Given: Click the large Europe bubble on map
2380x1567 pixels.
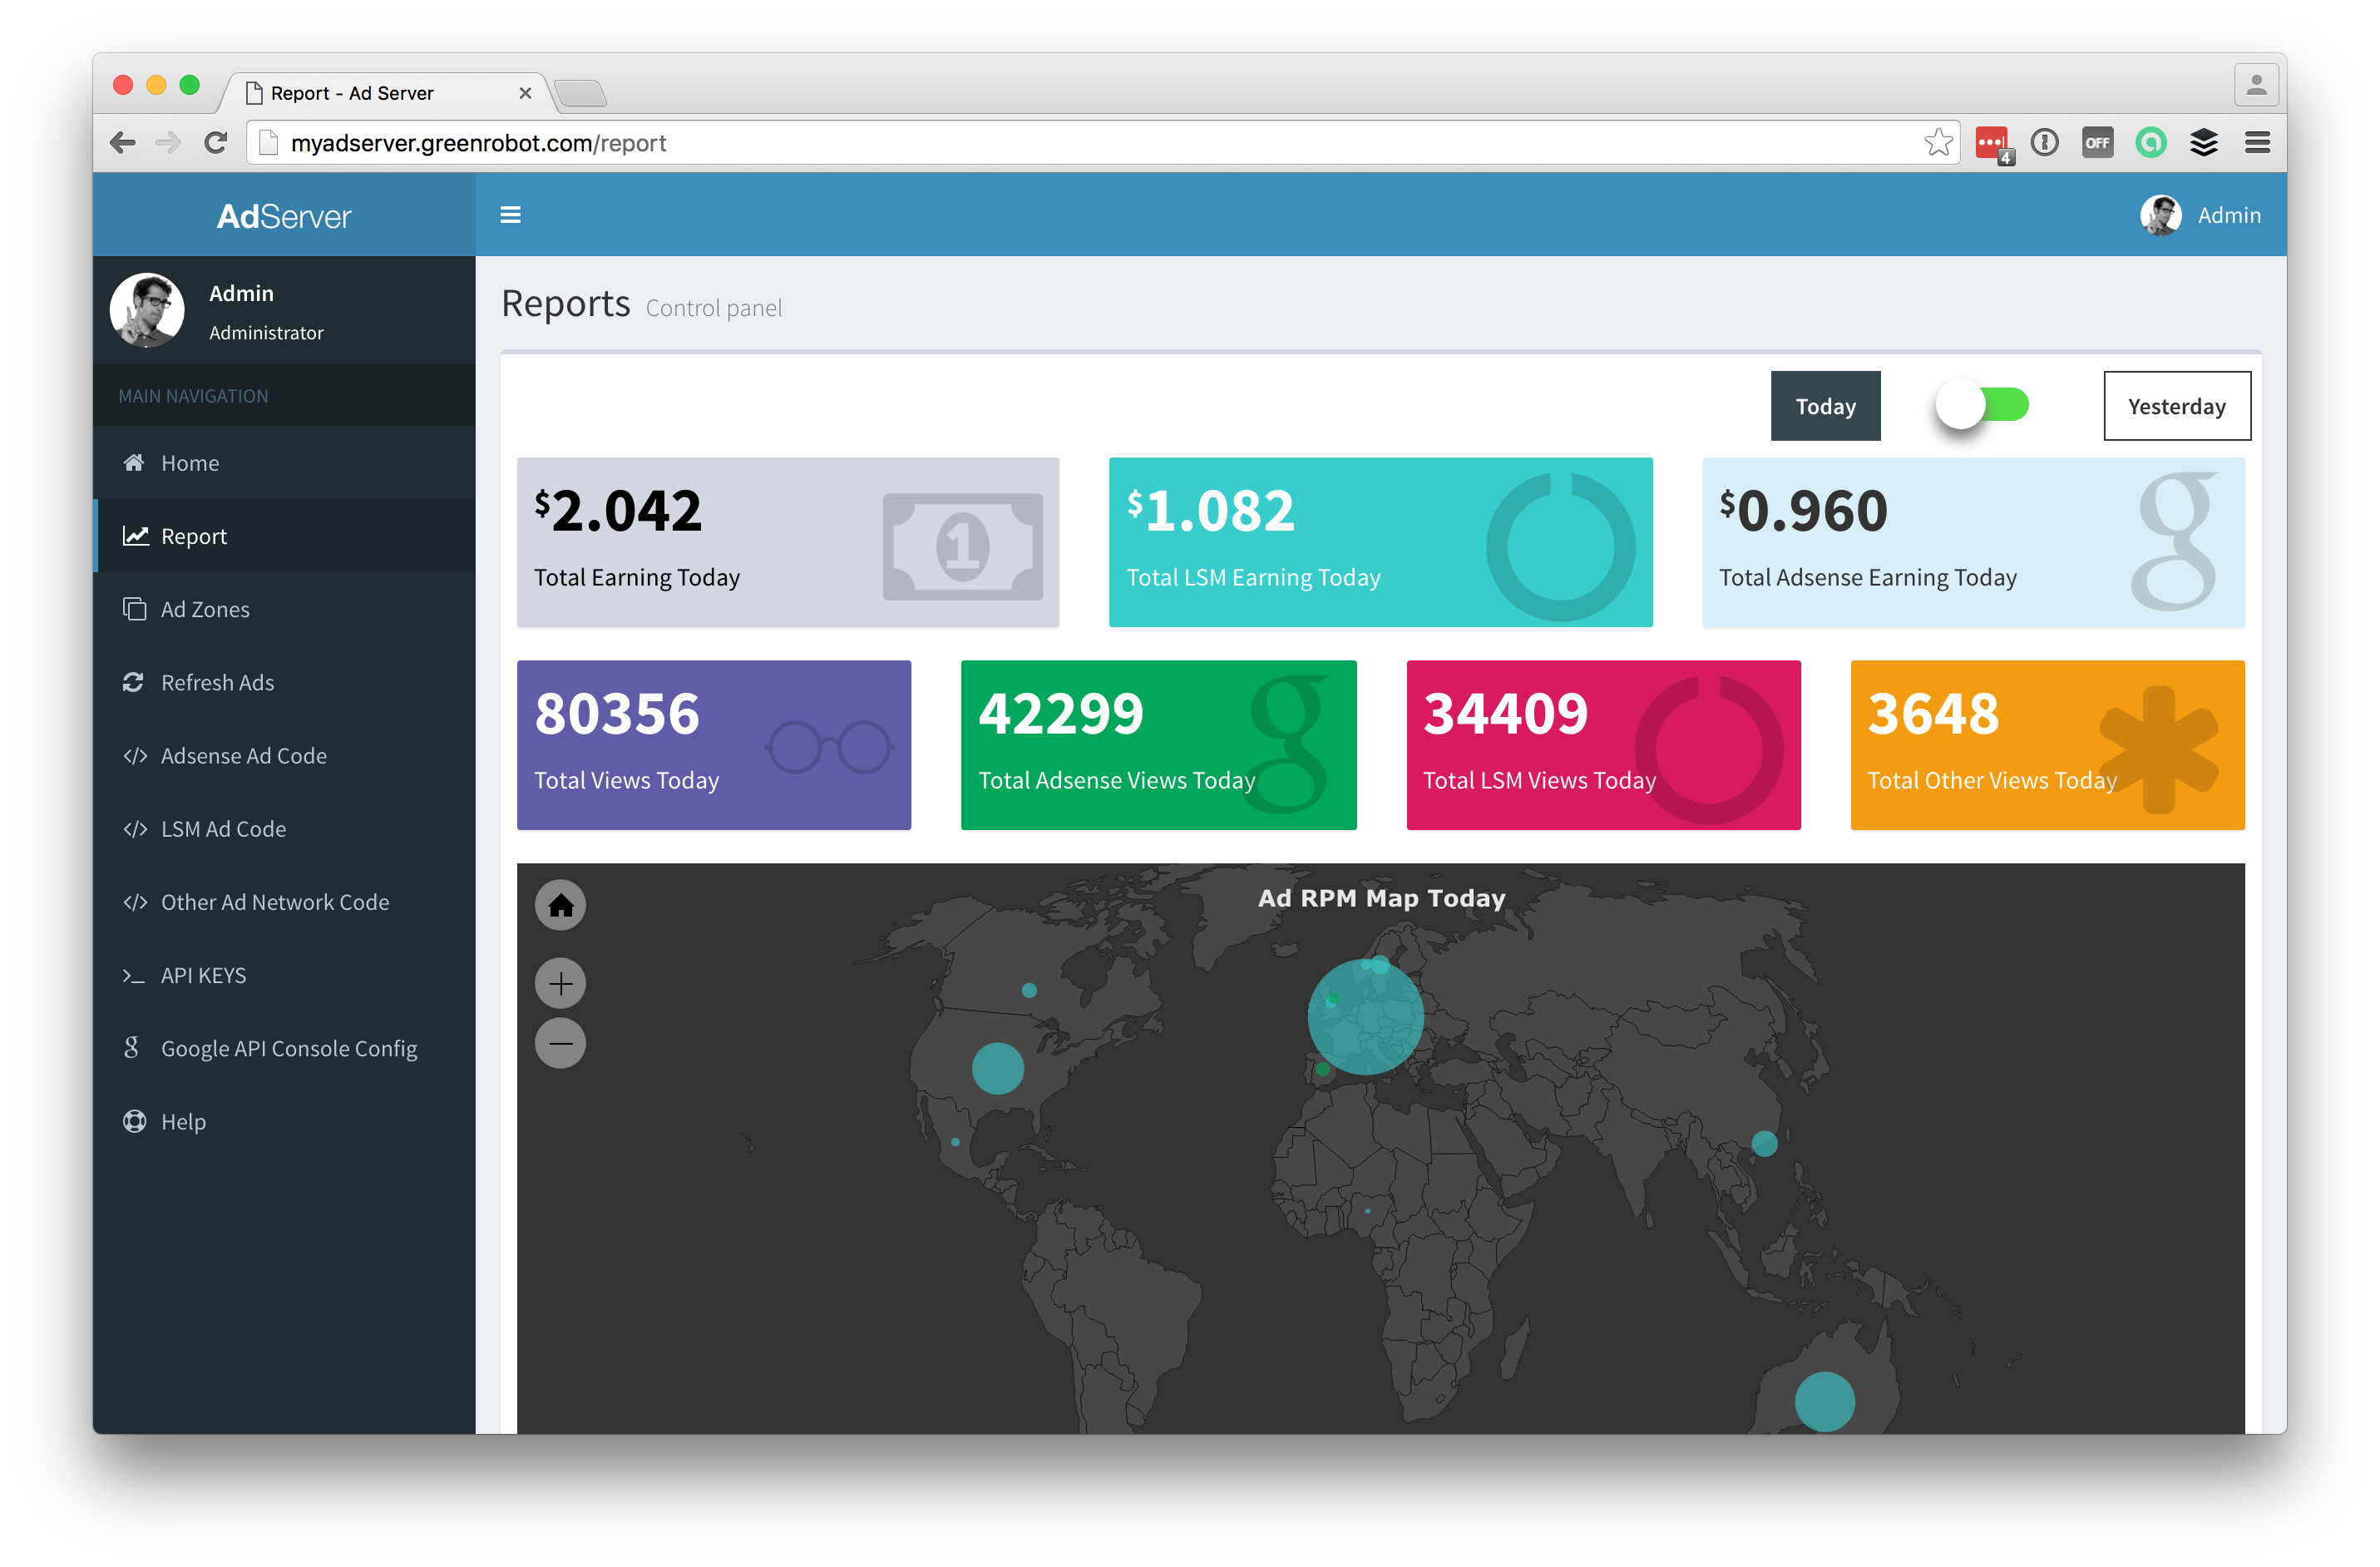Looking at the screenshot, I should tap(1365, 1017).
